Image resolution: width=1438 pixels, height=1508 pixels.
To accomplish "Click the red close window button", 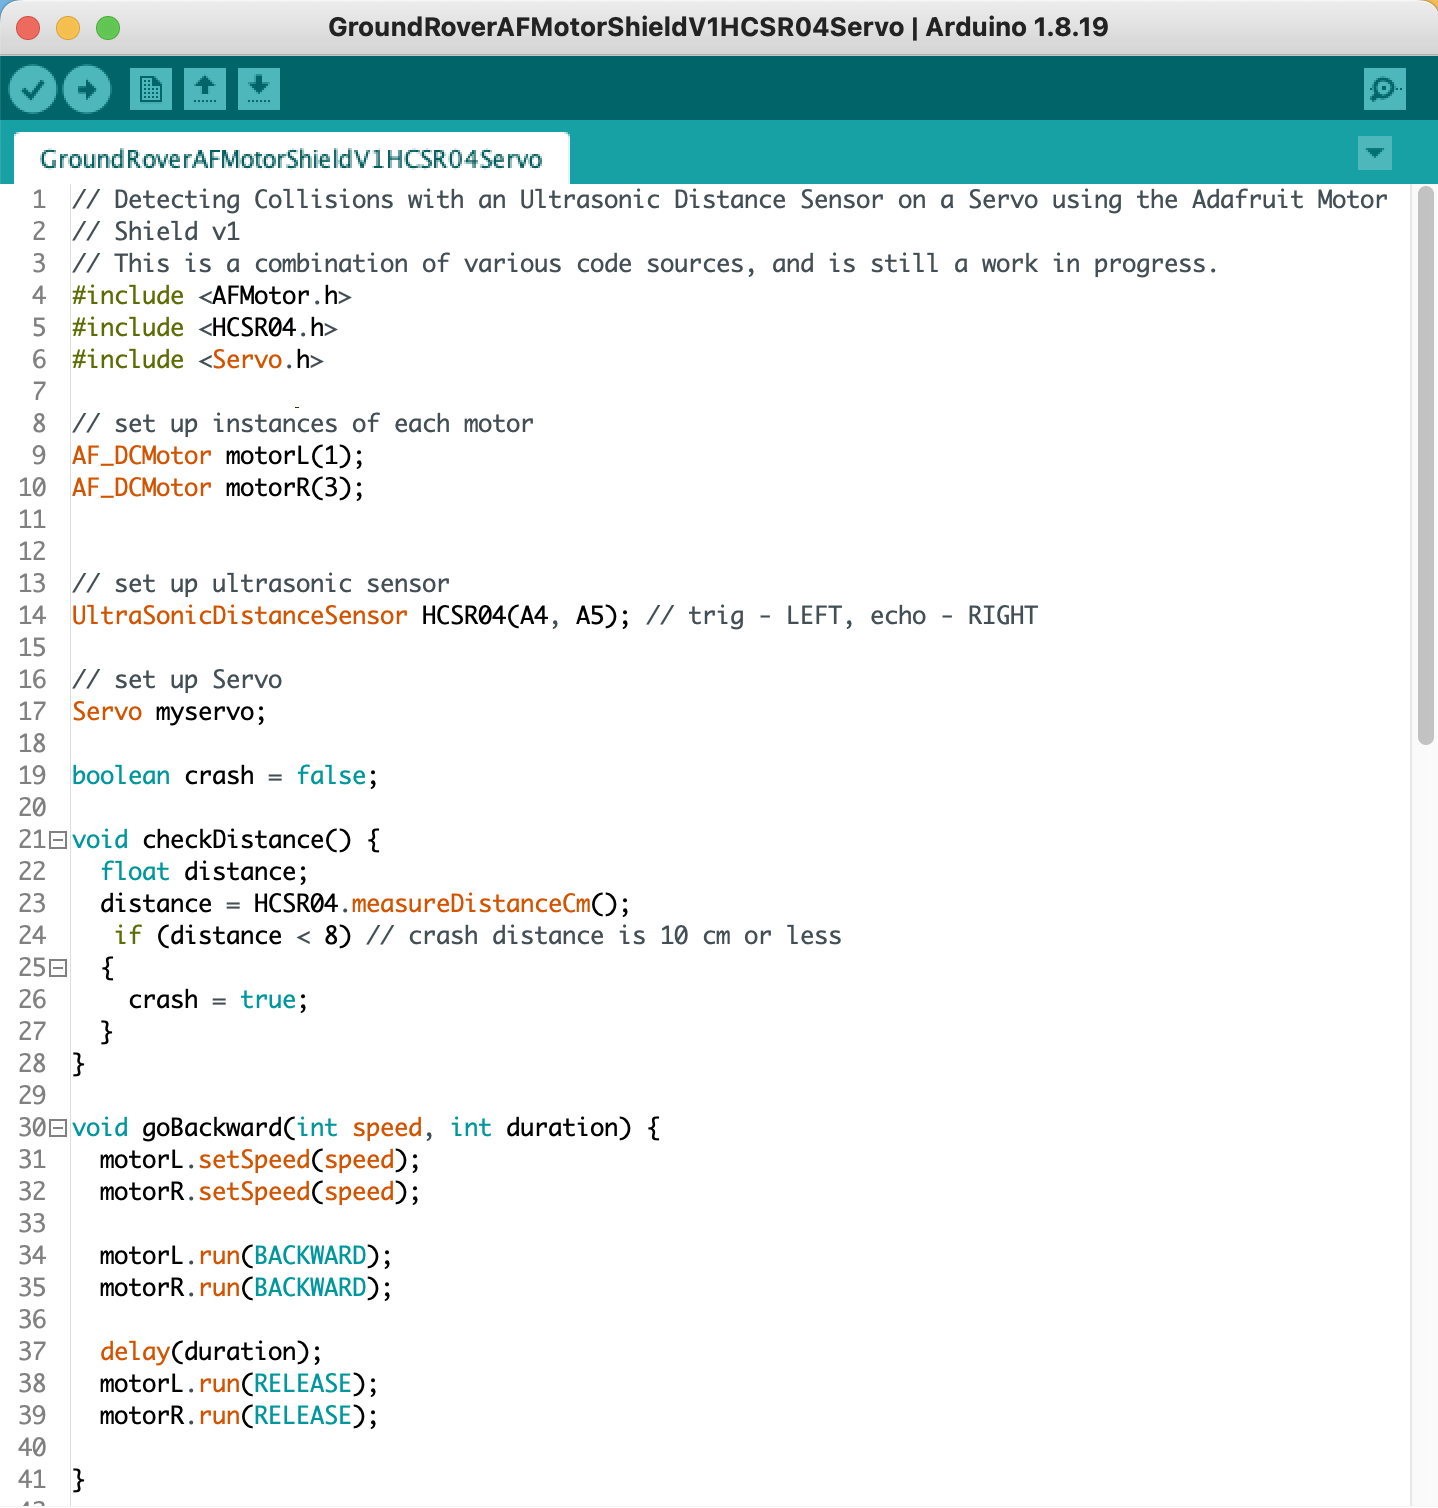I will pyautogui.click(x=28, y=28).
